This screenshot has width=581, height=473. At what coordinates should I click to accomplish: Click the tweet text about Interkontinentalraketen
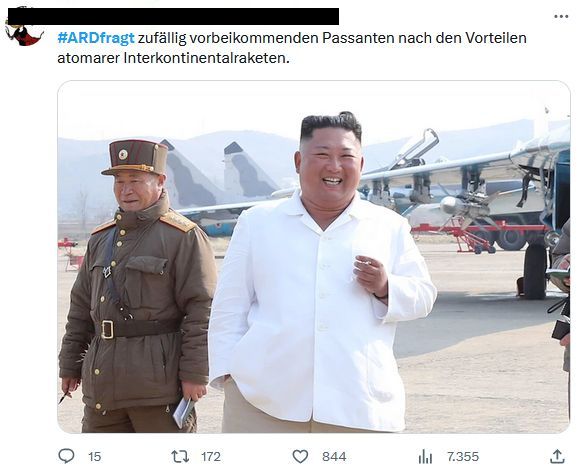coord(292,48)
